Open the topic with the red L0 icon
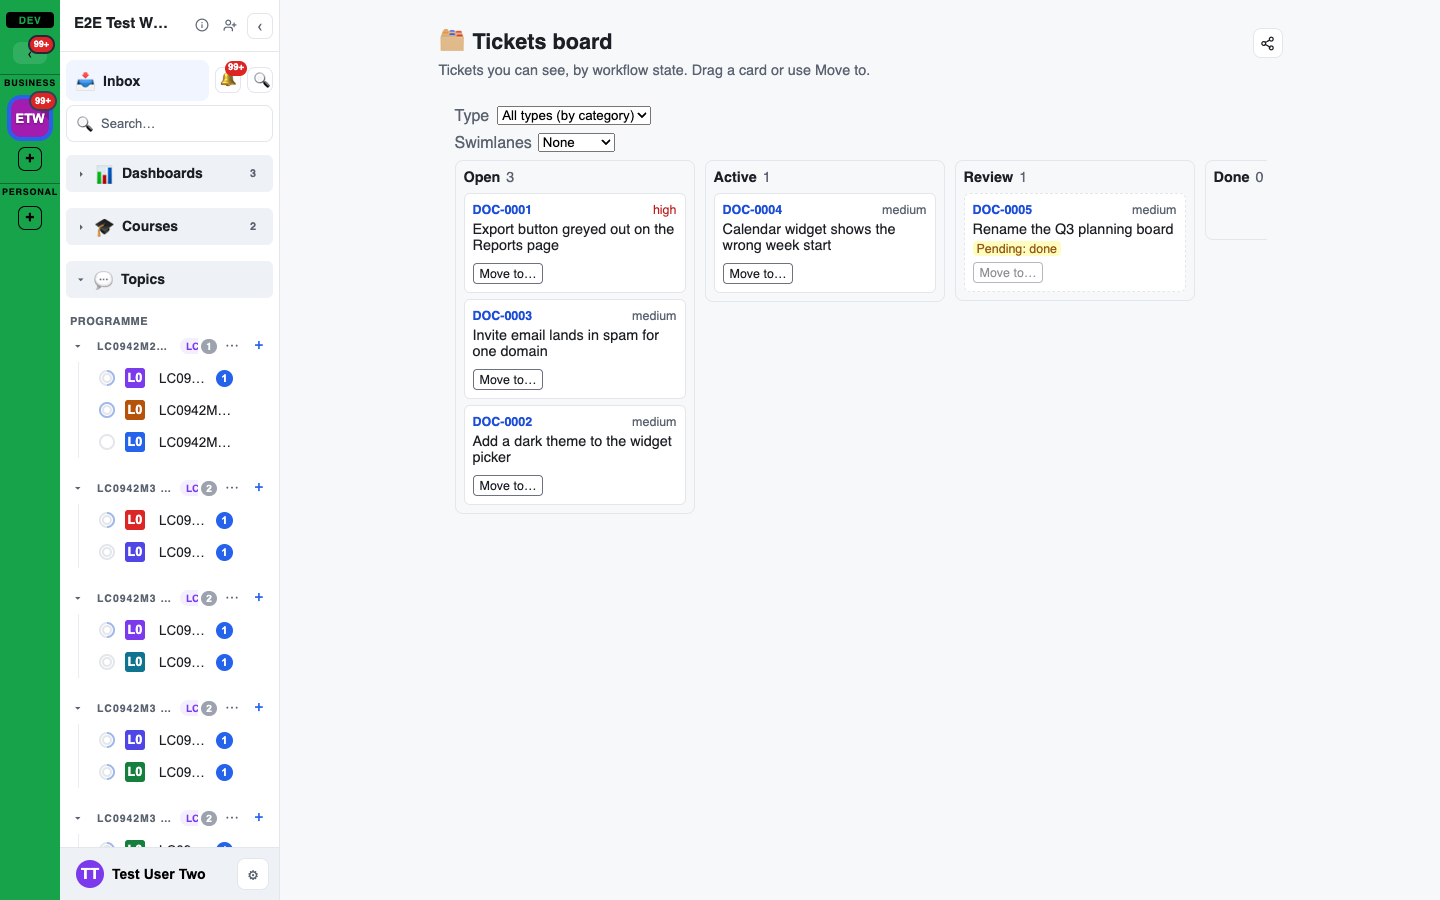 click(135, 520)
